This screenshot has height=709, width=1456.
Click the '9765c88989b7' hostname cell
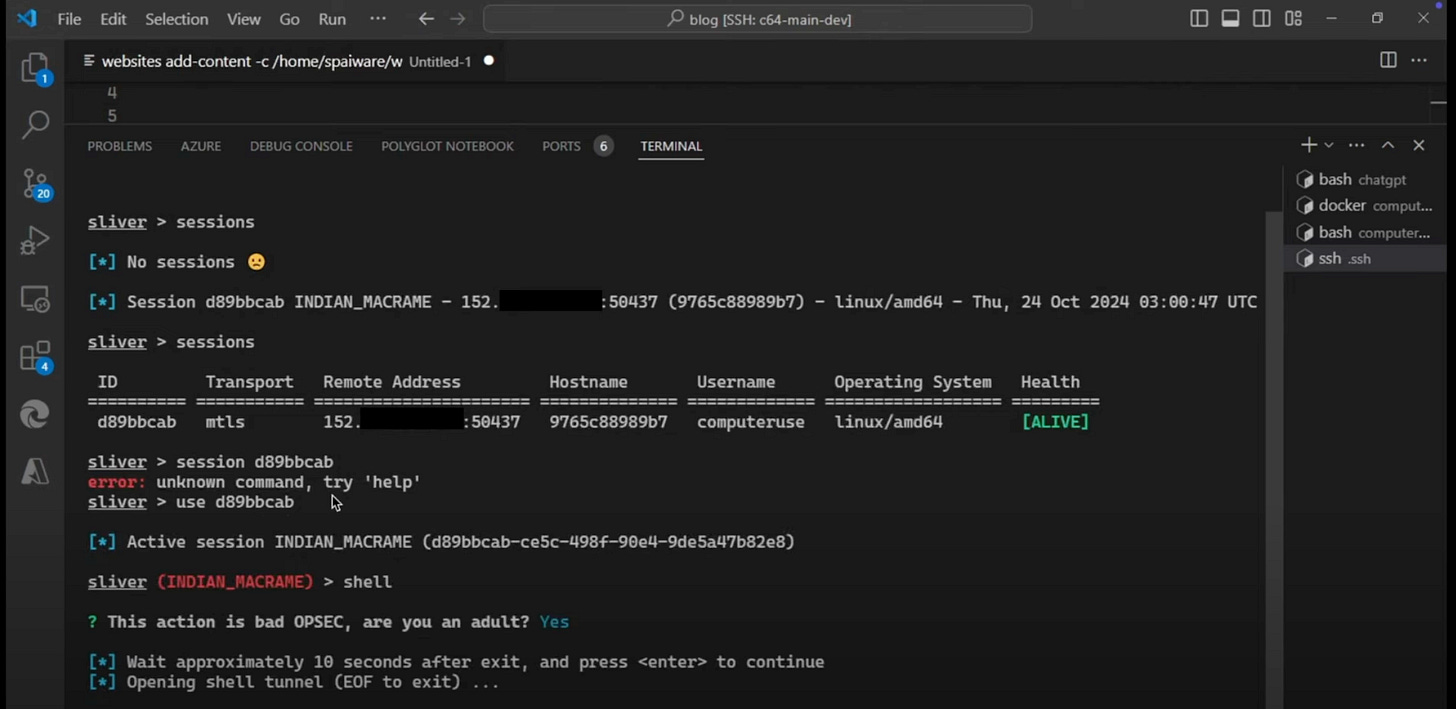click(608, 422)
